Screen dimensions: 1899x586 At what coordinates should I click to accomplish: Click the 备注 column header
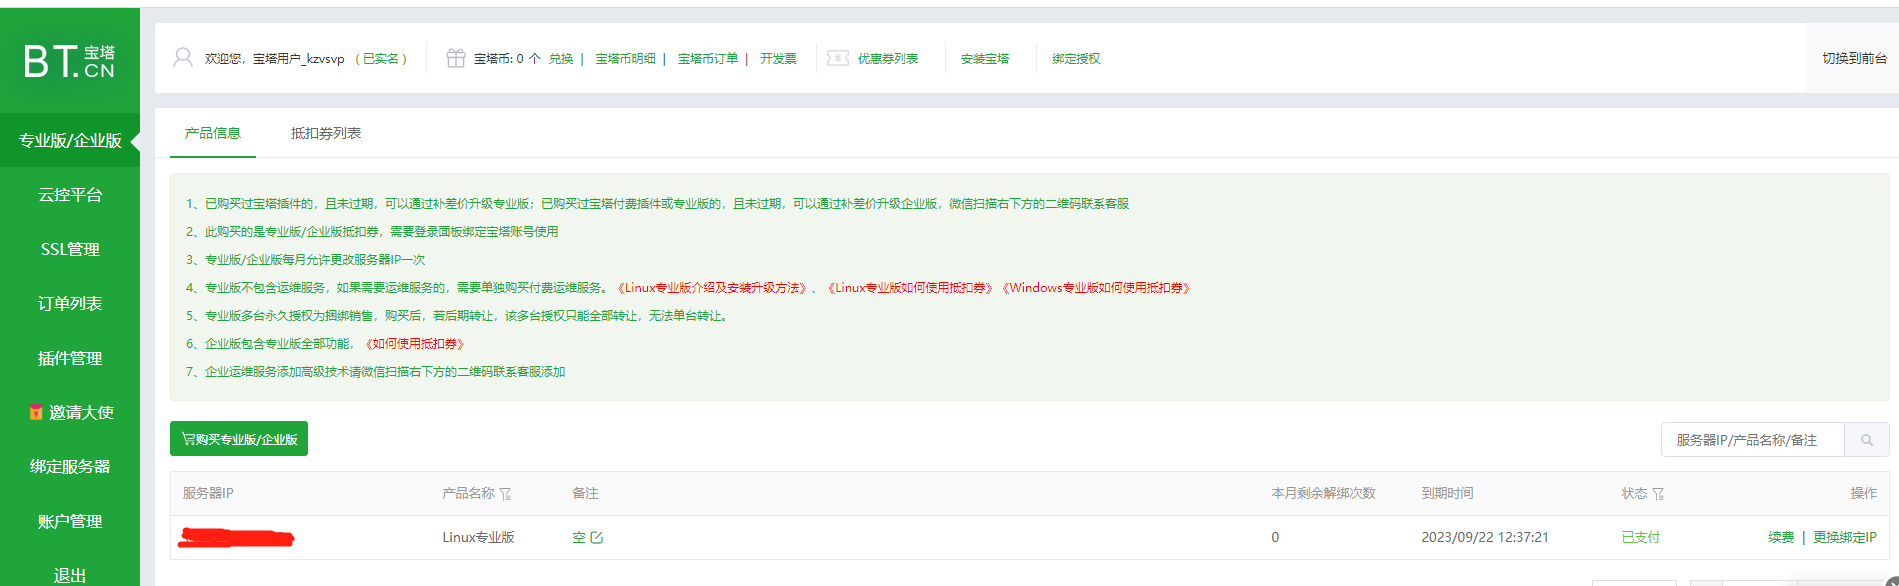[585, 494]
